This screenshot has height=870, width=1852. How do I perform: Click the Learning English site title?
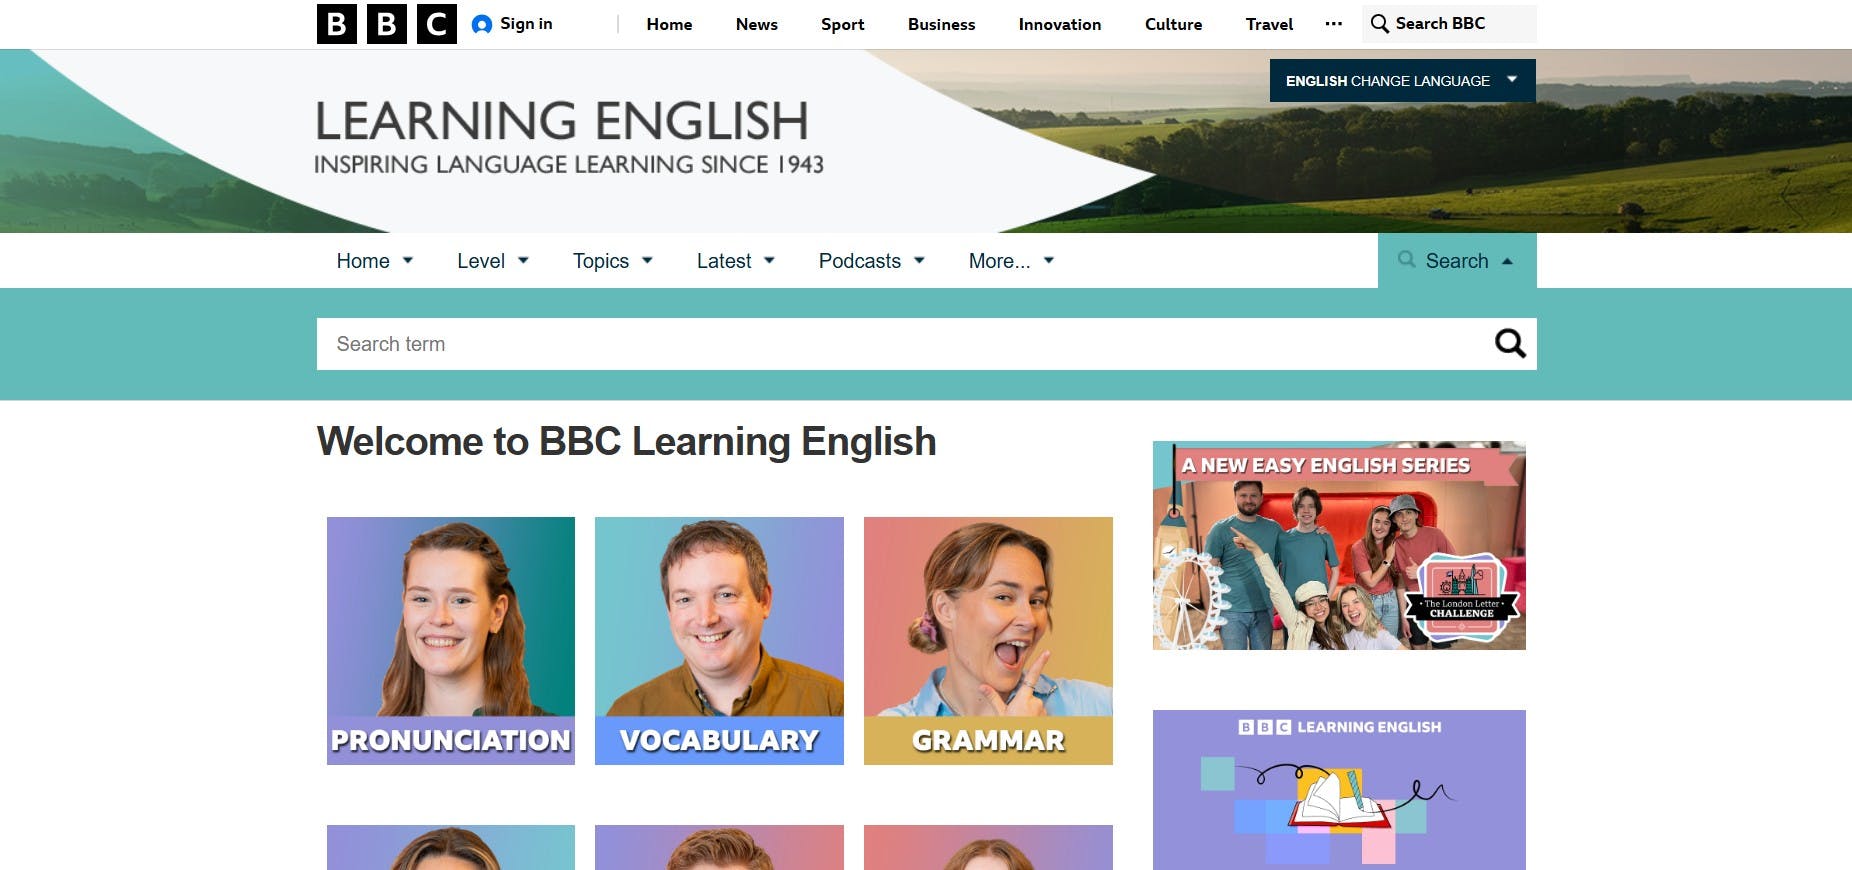(562, 121)
